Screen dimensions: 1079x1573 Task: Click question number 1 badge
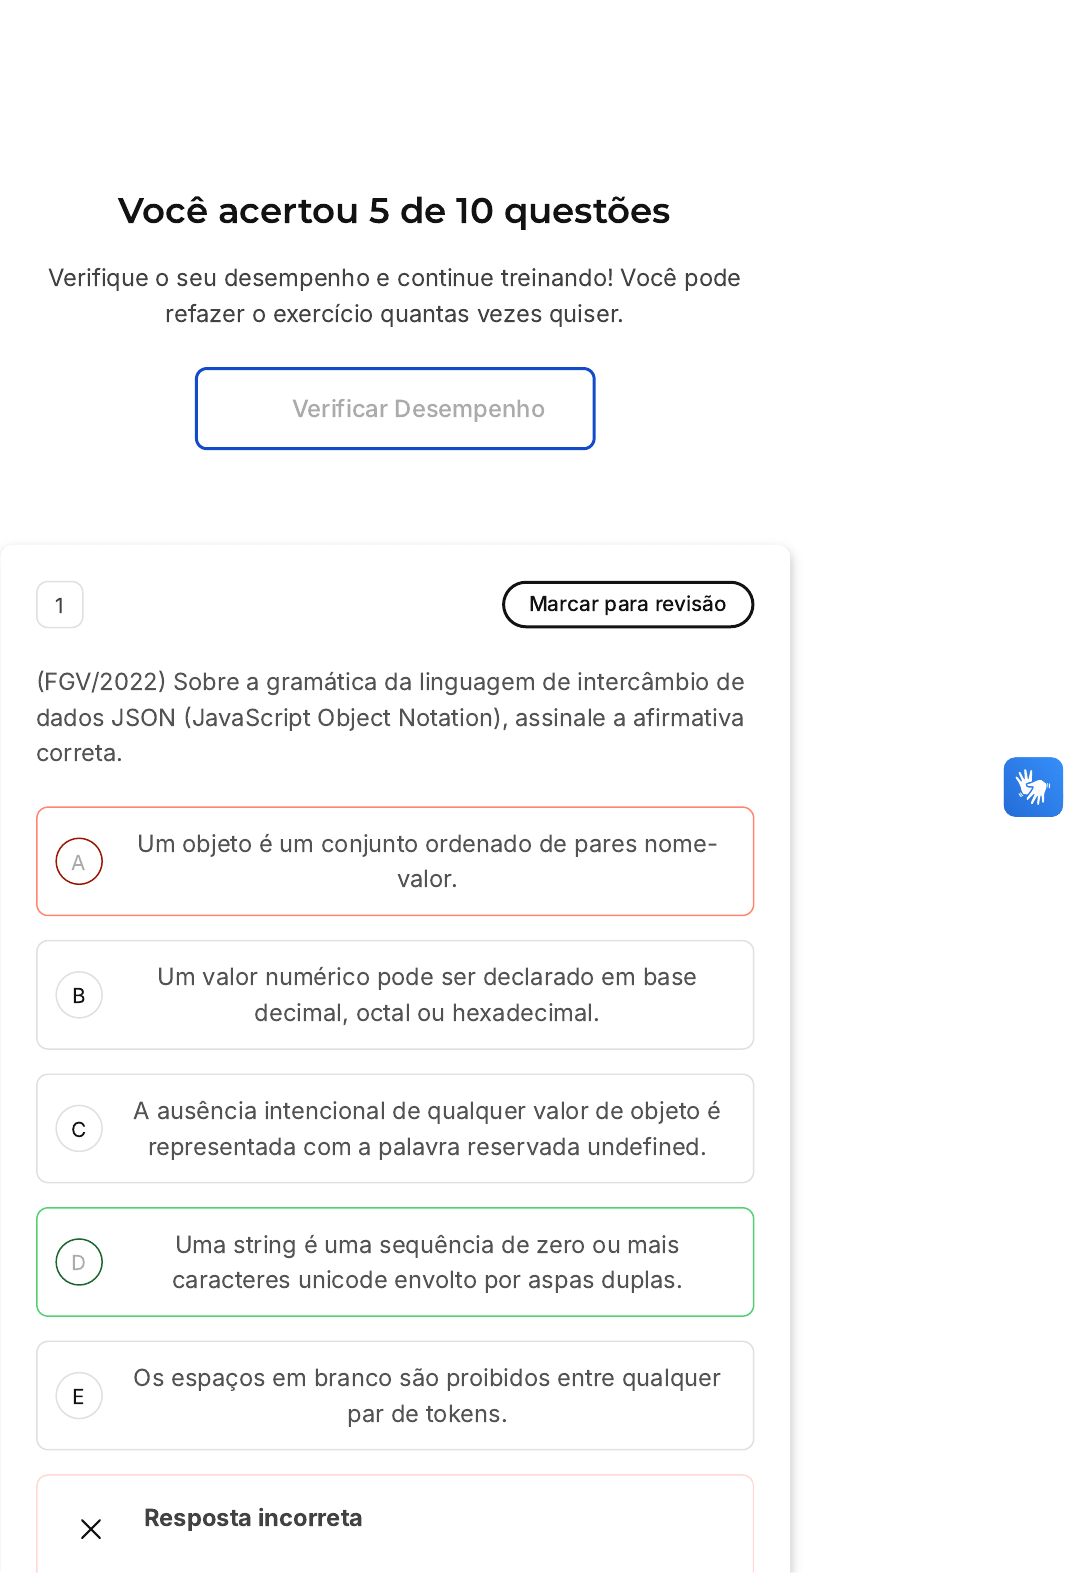[60, 605]
